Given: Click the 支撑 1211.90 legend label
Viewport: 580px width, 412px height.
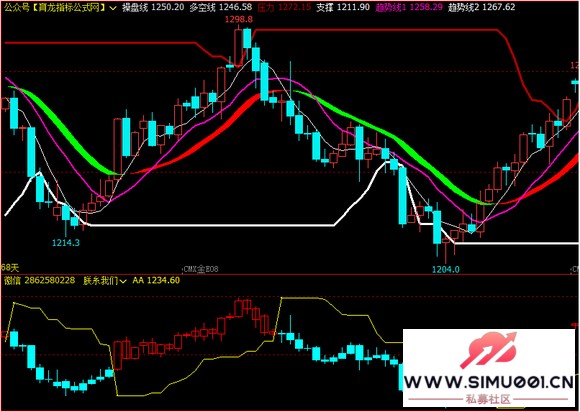Looking at the screenshot, I should coord(343,7).
